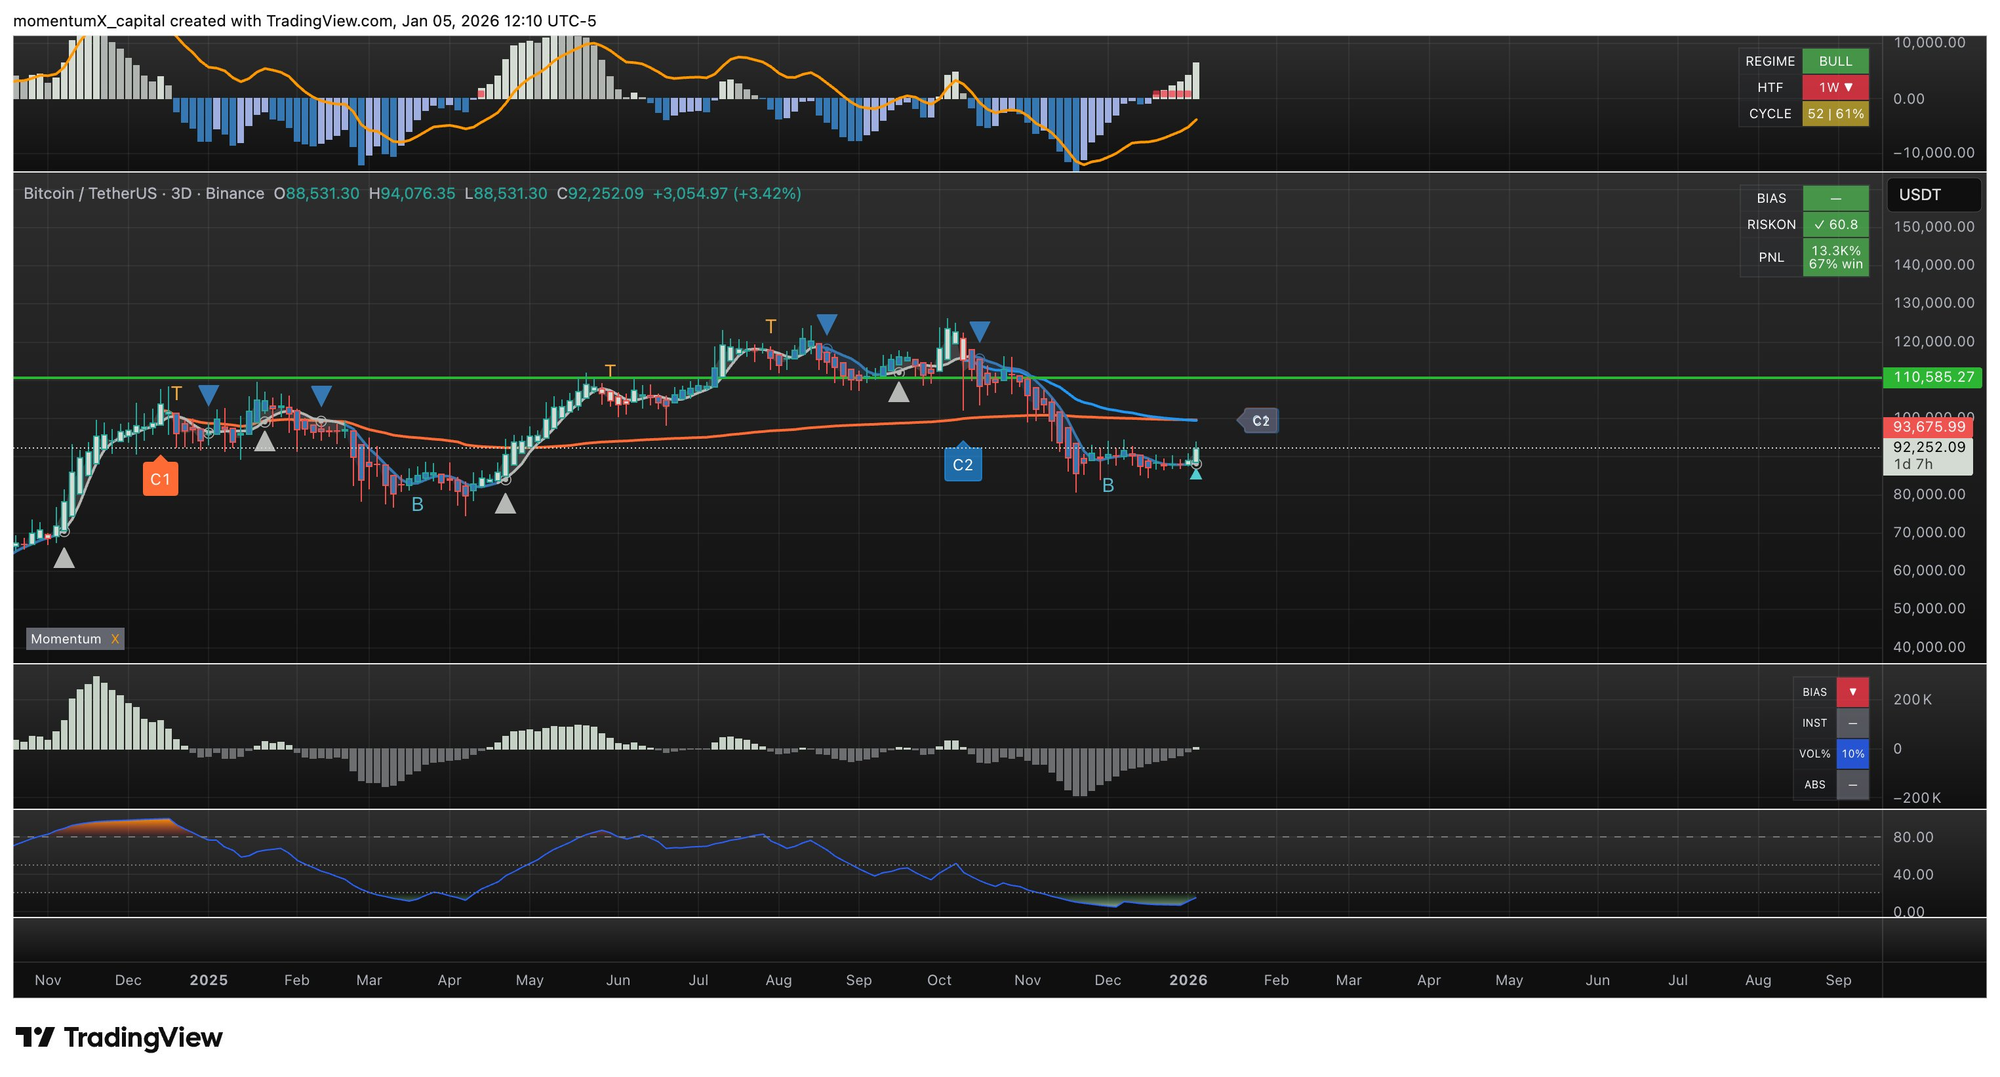Click the B bottom label near April
The image size is (2000, 1077).
click(417, 505)
